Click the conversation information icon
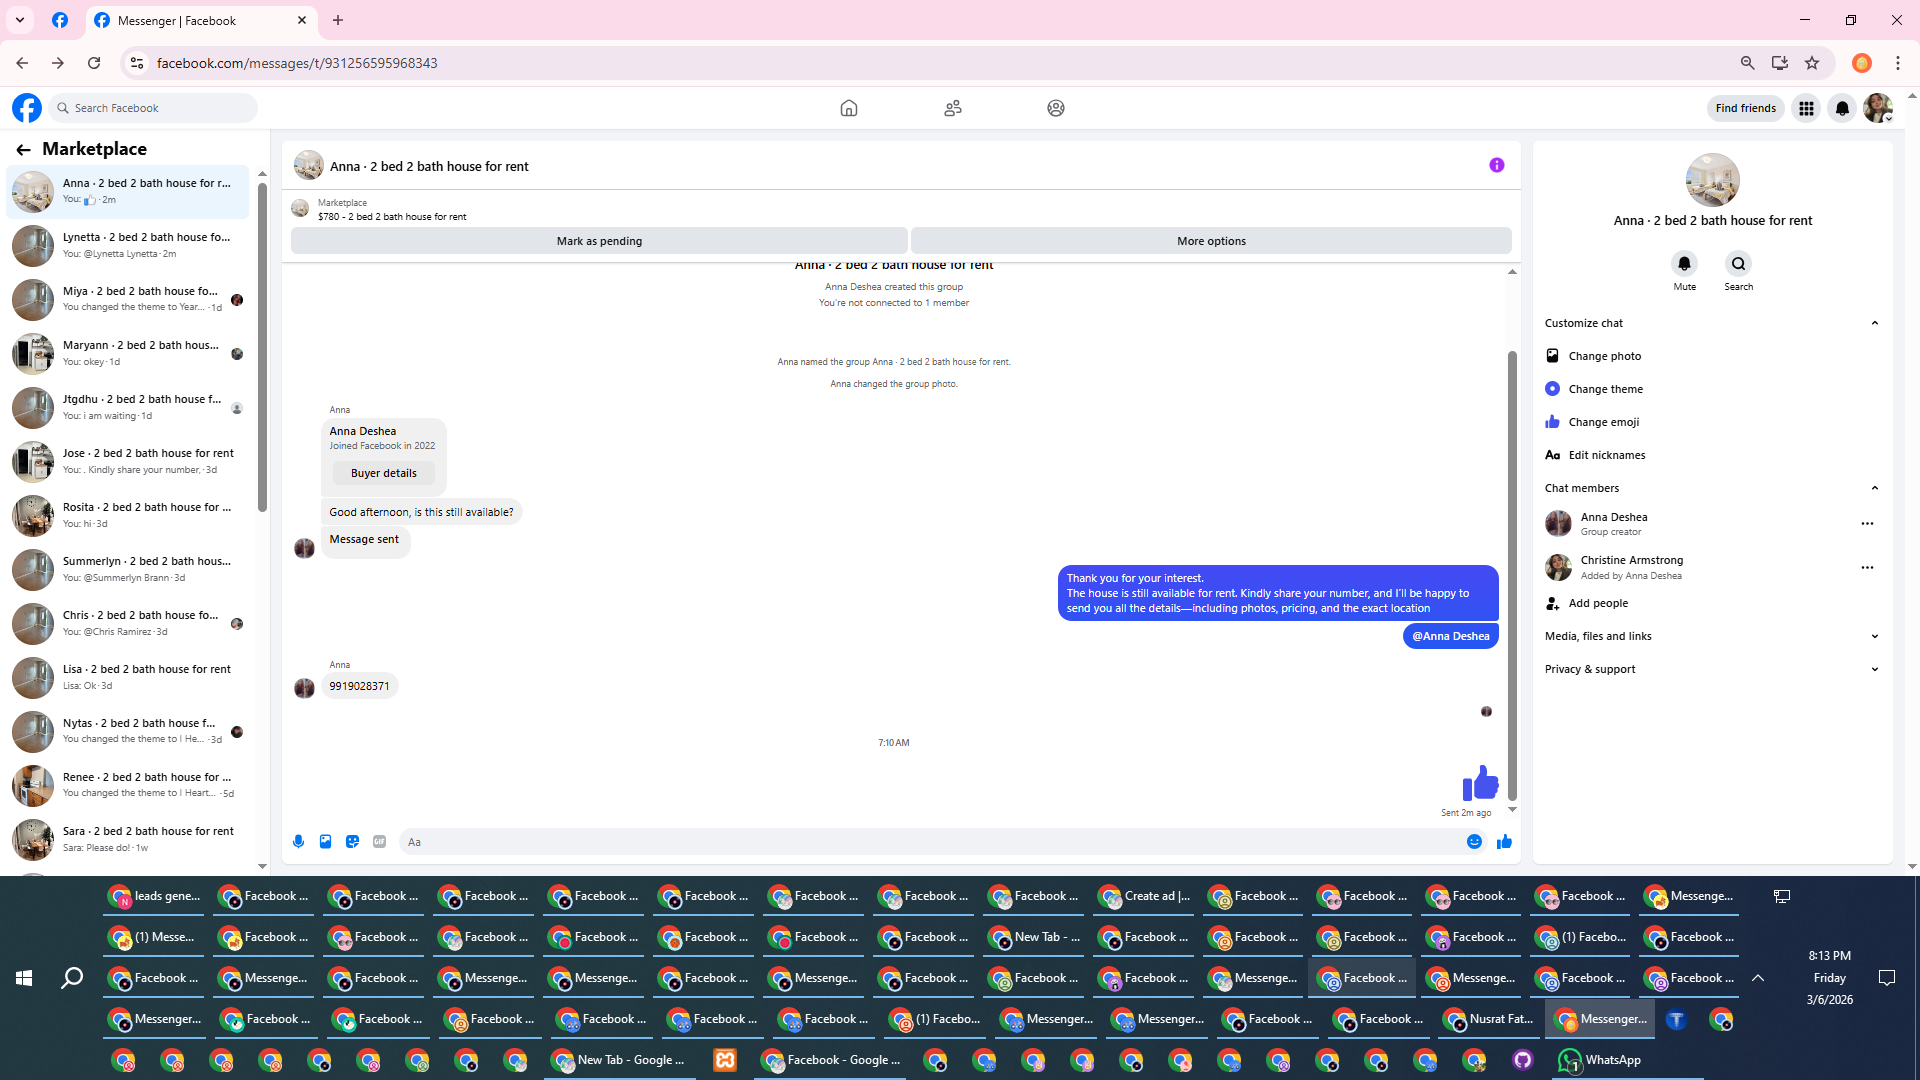This screenshot has width=1920, height=1080. tap(1496, 166)
